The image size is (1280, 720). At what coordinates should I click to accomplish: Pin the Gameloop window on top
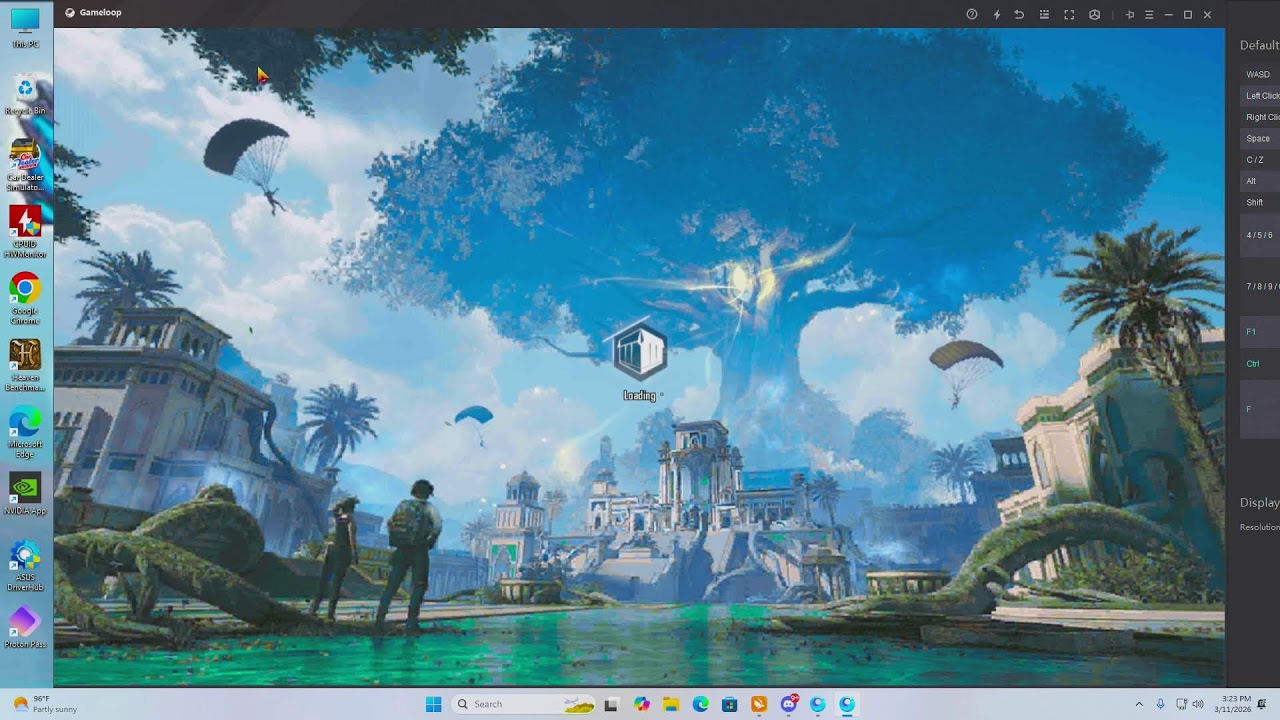pos(1130,14)
